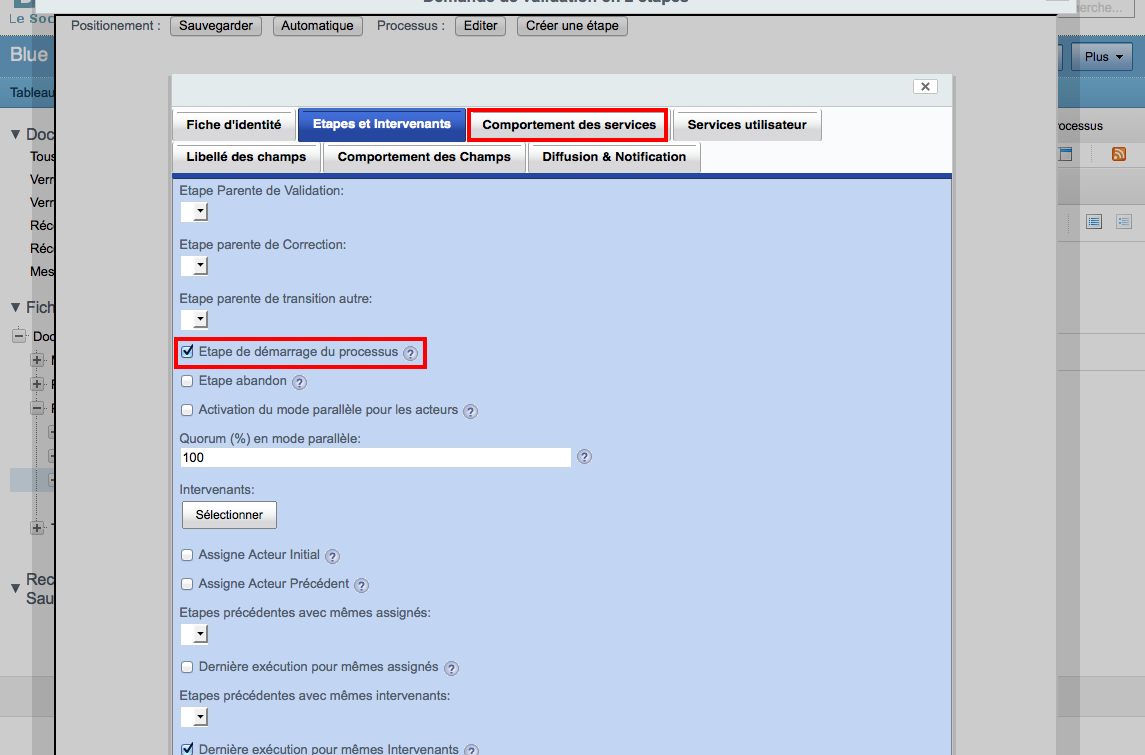The width and height of the screenshot is (1145, 755).
Task: Click the Quorum (%) input field
Action: coord(375,458)
